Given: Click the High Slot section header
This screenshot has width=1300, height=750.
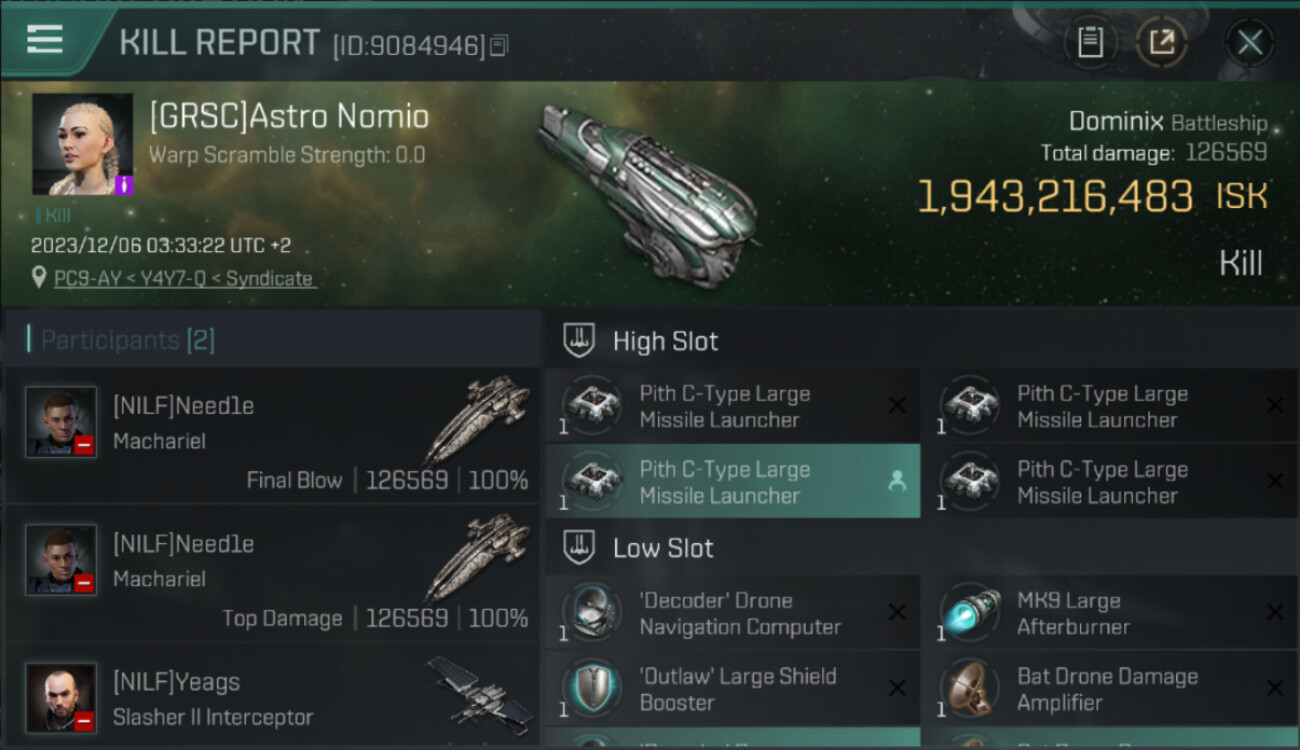Looking at the screenshot, I should click(665, 341).
